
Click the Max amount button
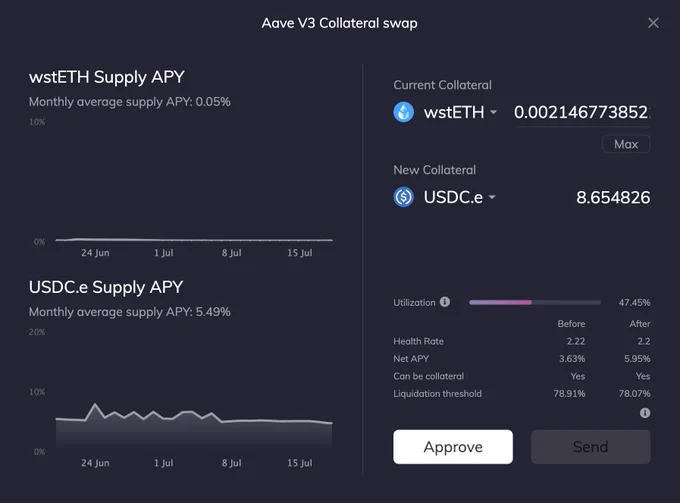tap(626, 144)
